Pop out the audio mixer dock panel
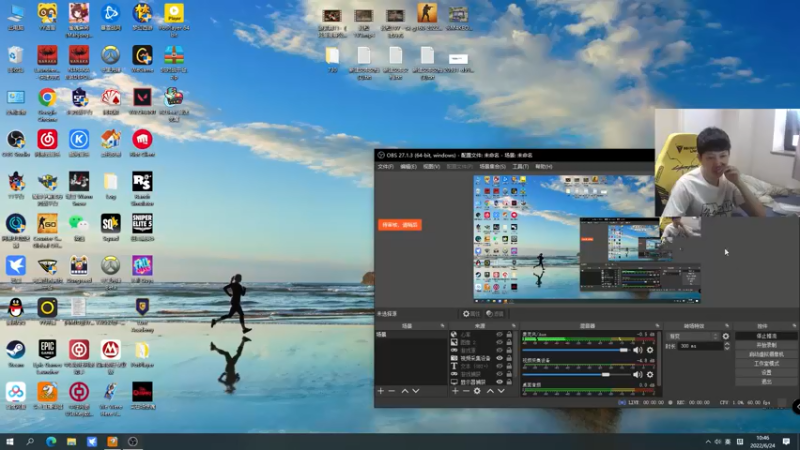This screenshot has width=800, height=450. tap(657, 326)
